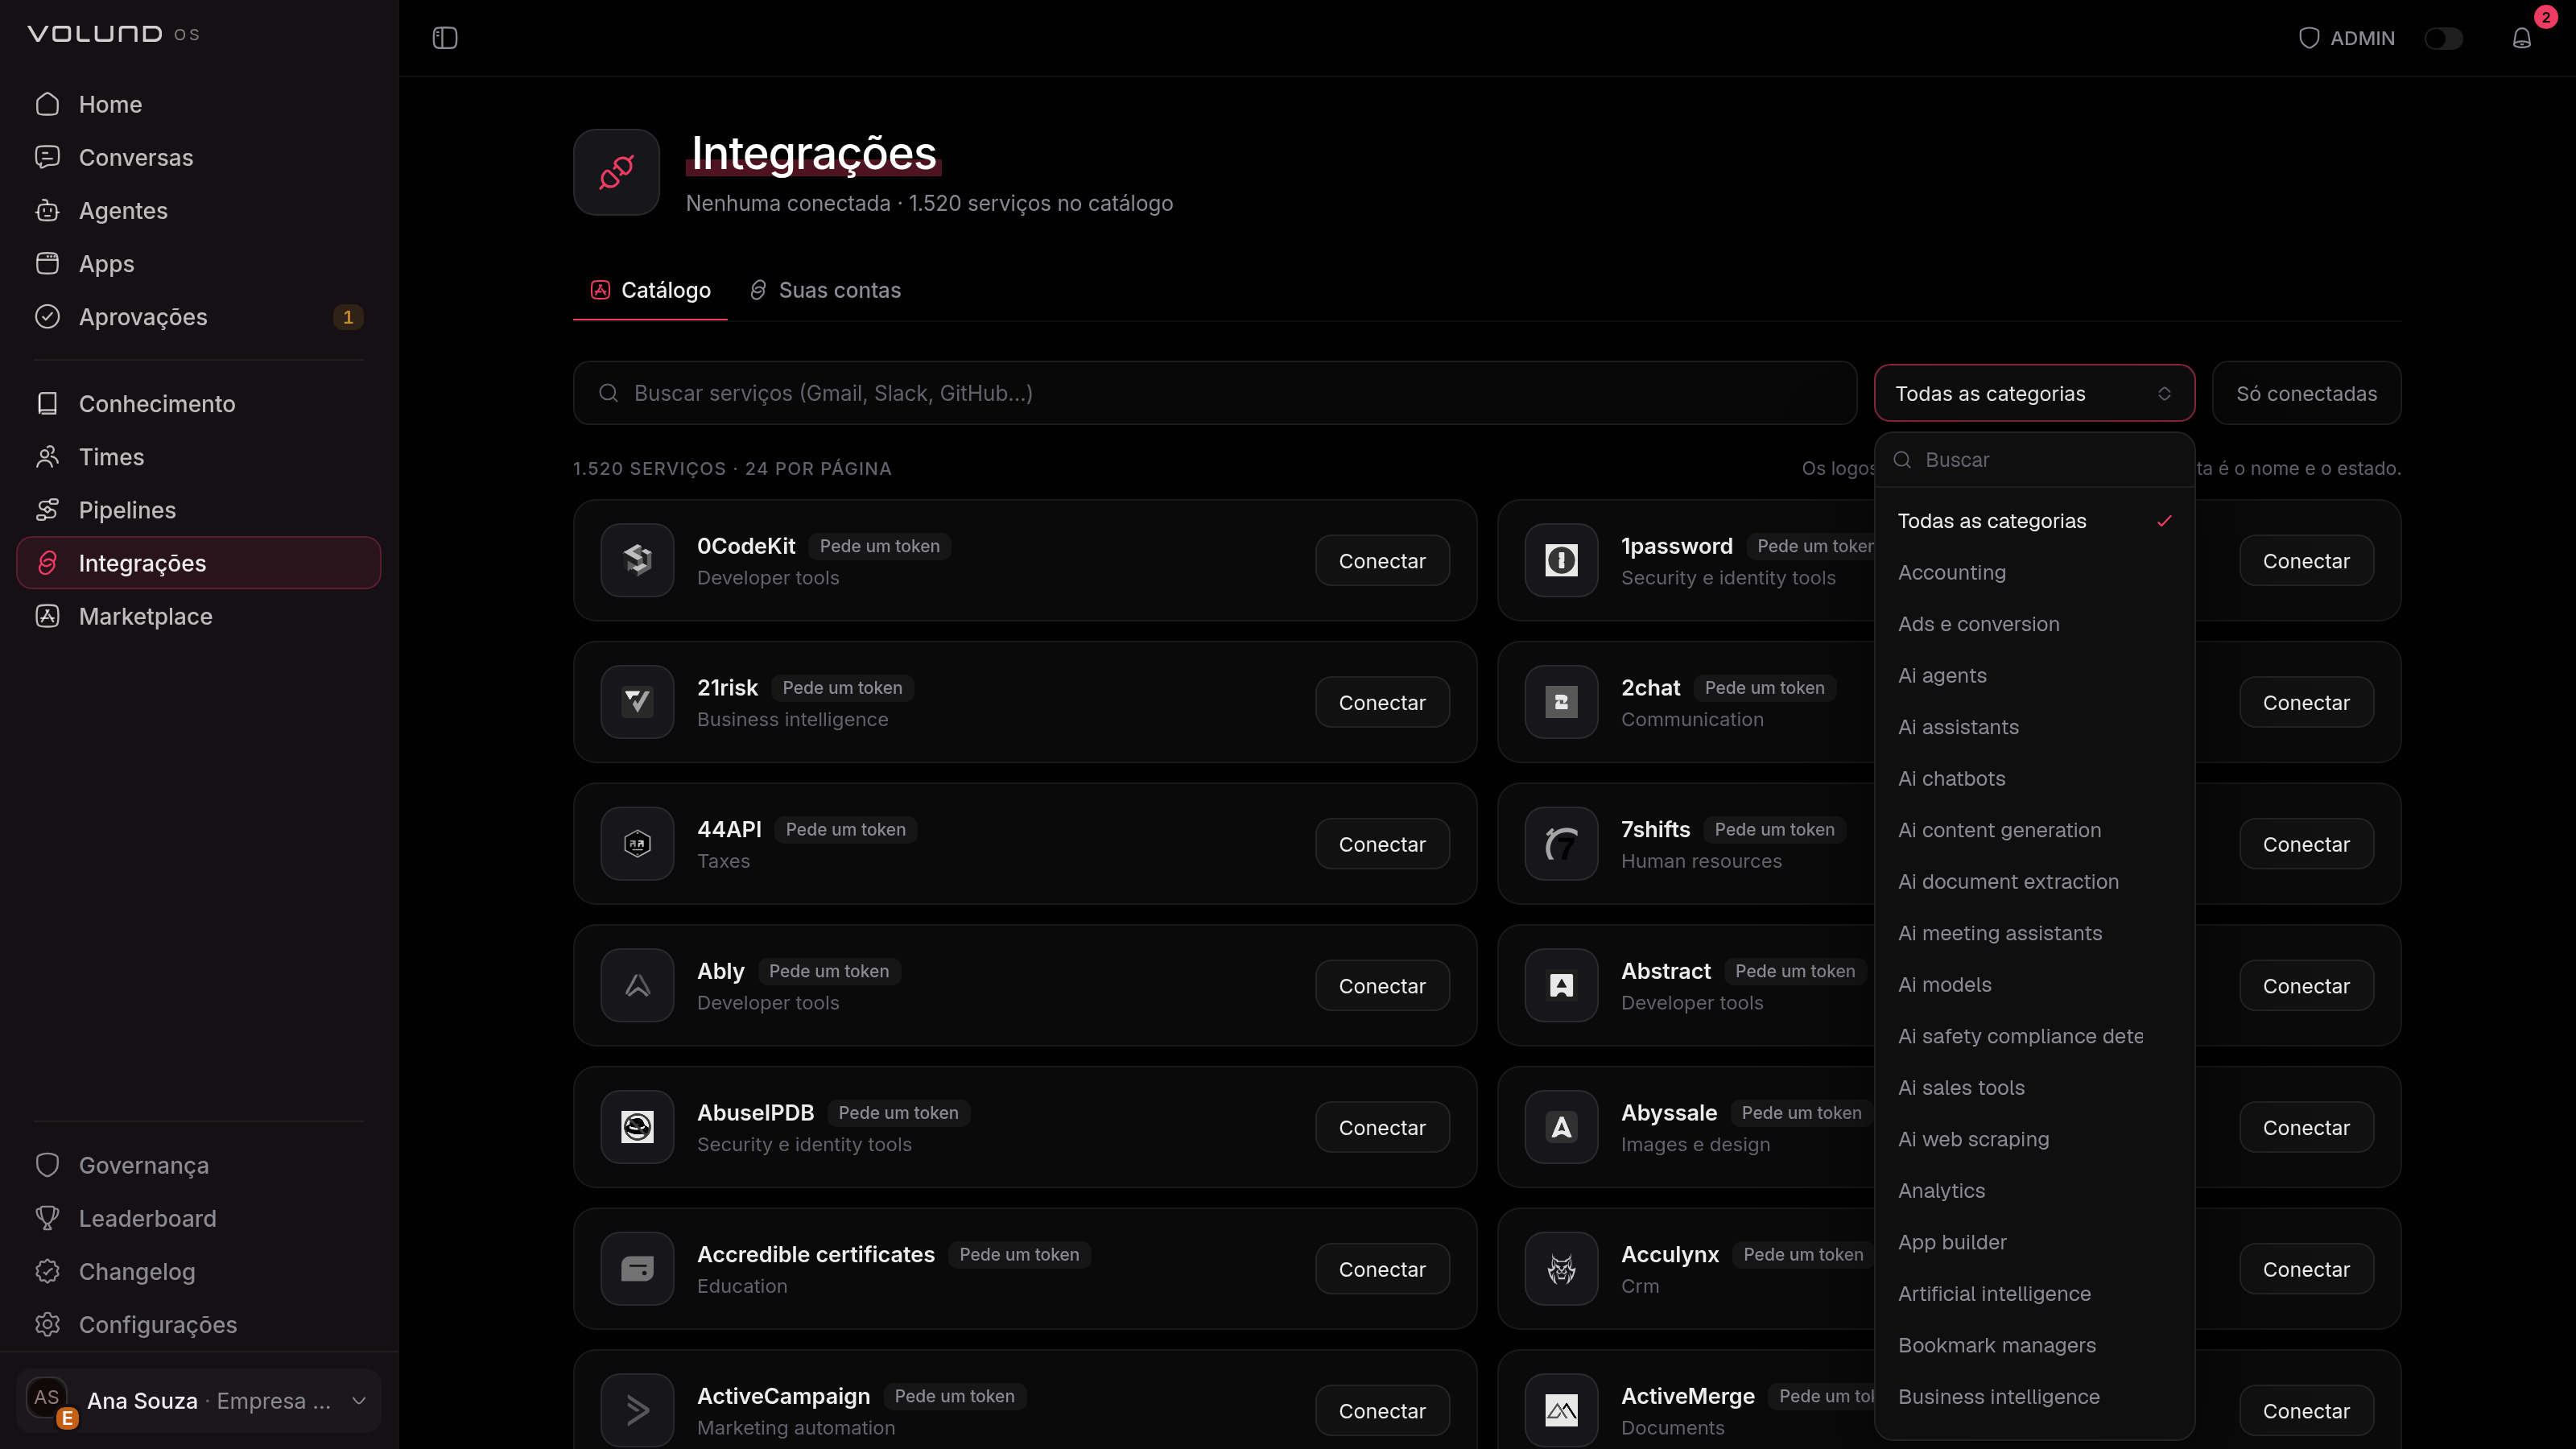Click the ActiveCampaign logo
Viewport: 2576px width, 1449px height.
[637, 1410]
